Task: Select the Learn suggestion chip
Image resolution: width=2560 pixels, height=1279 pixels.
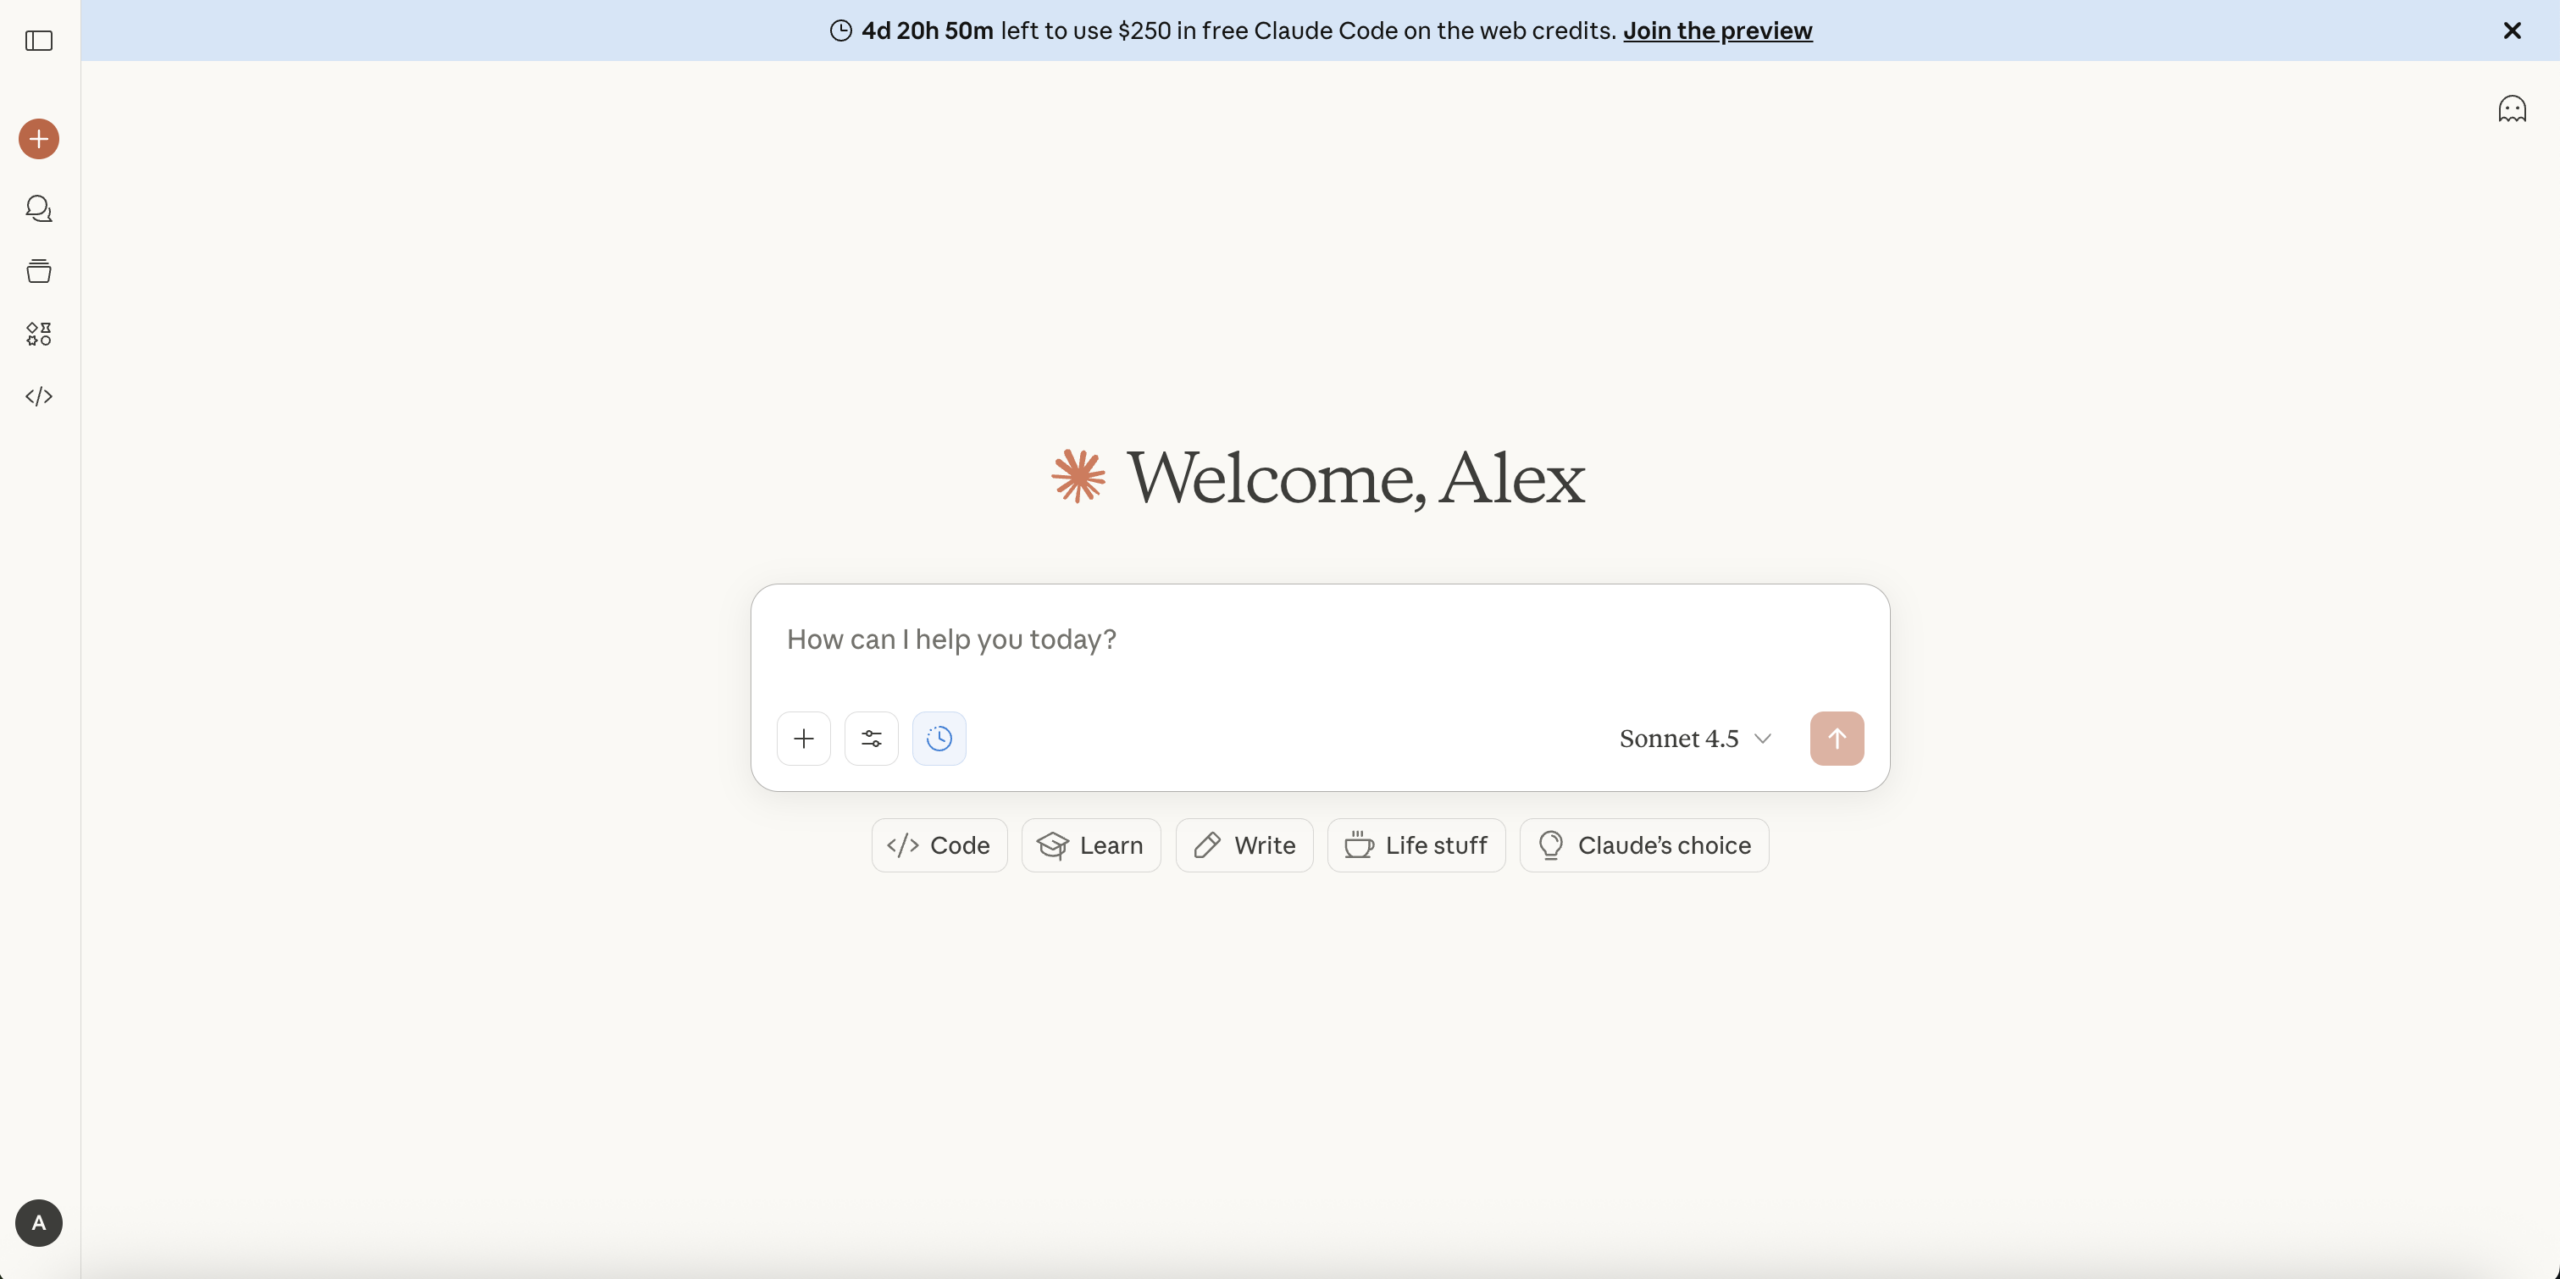Action: click(1091, 846)
